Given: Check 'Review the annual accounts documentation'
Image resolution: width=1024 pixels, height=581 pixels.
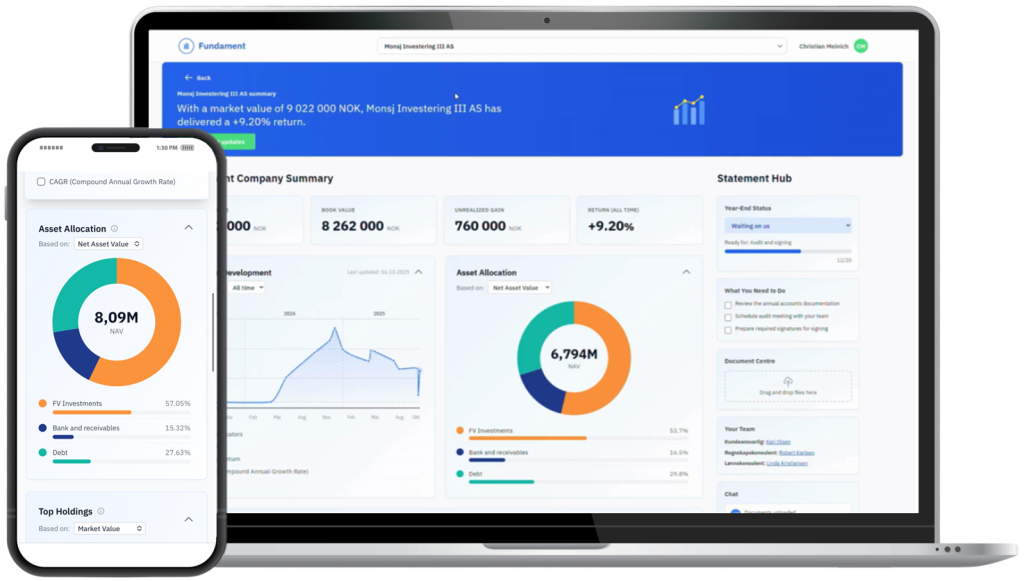Looking at the screenshot, I should point(728,304).
